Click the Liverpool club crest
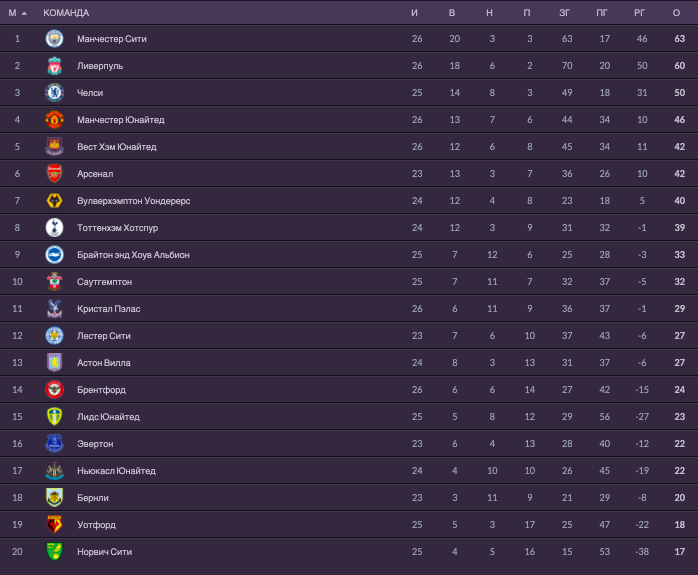 (54, 66)
